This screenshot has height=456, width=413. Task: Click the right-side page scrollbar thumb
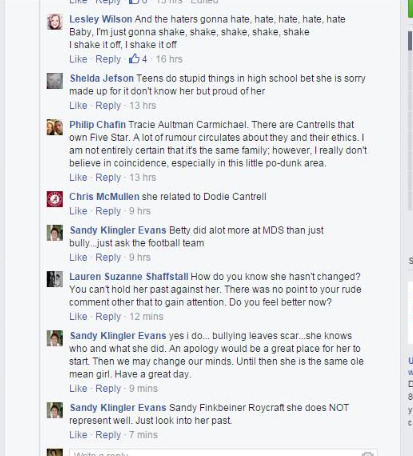pyautogui.click(x=410, y=41)
